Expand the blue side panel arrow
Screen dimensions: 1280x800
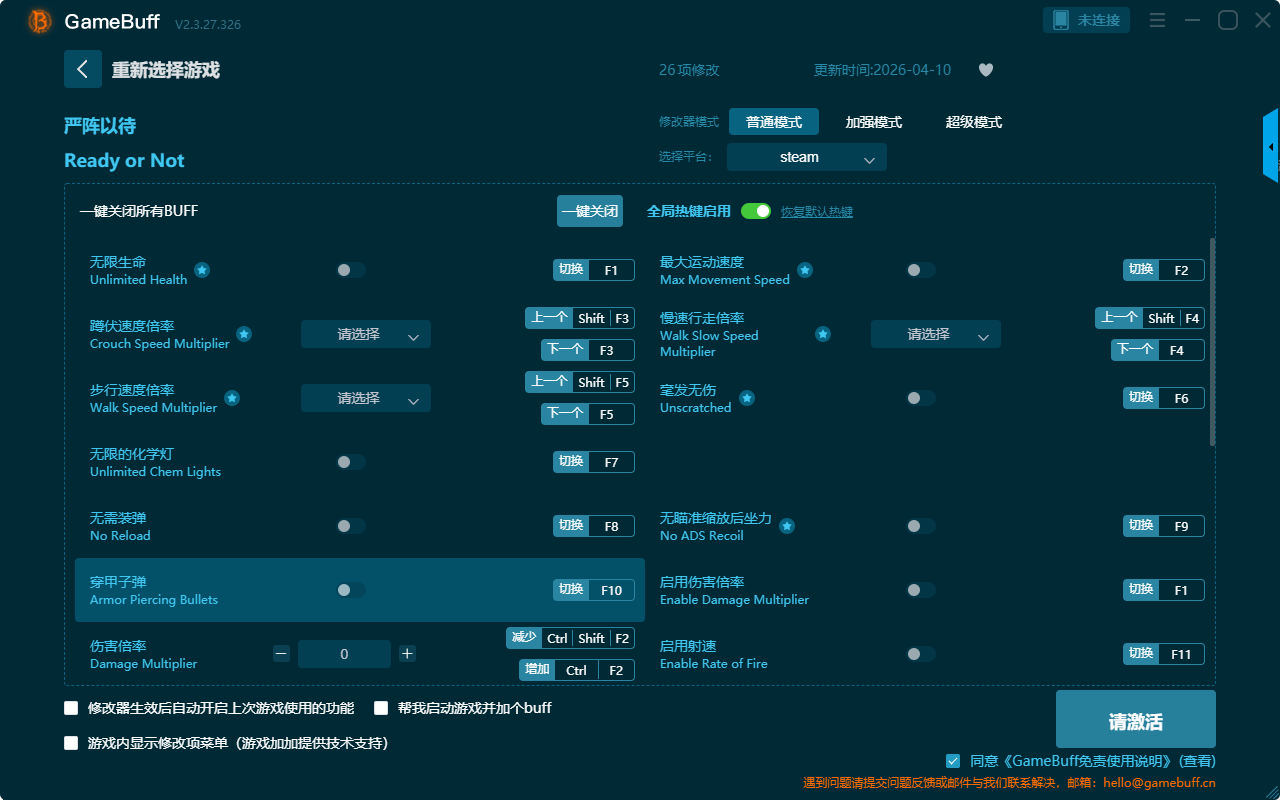coord(1271,147)
